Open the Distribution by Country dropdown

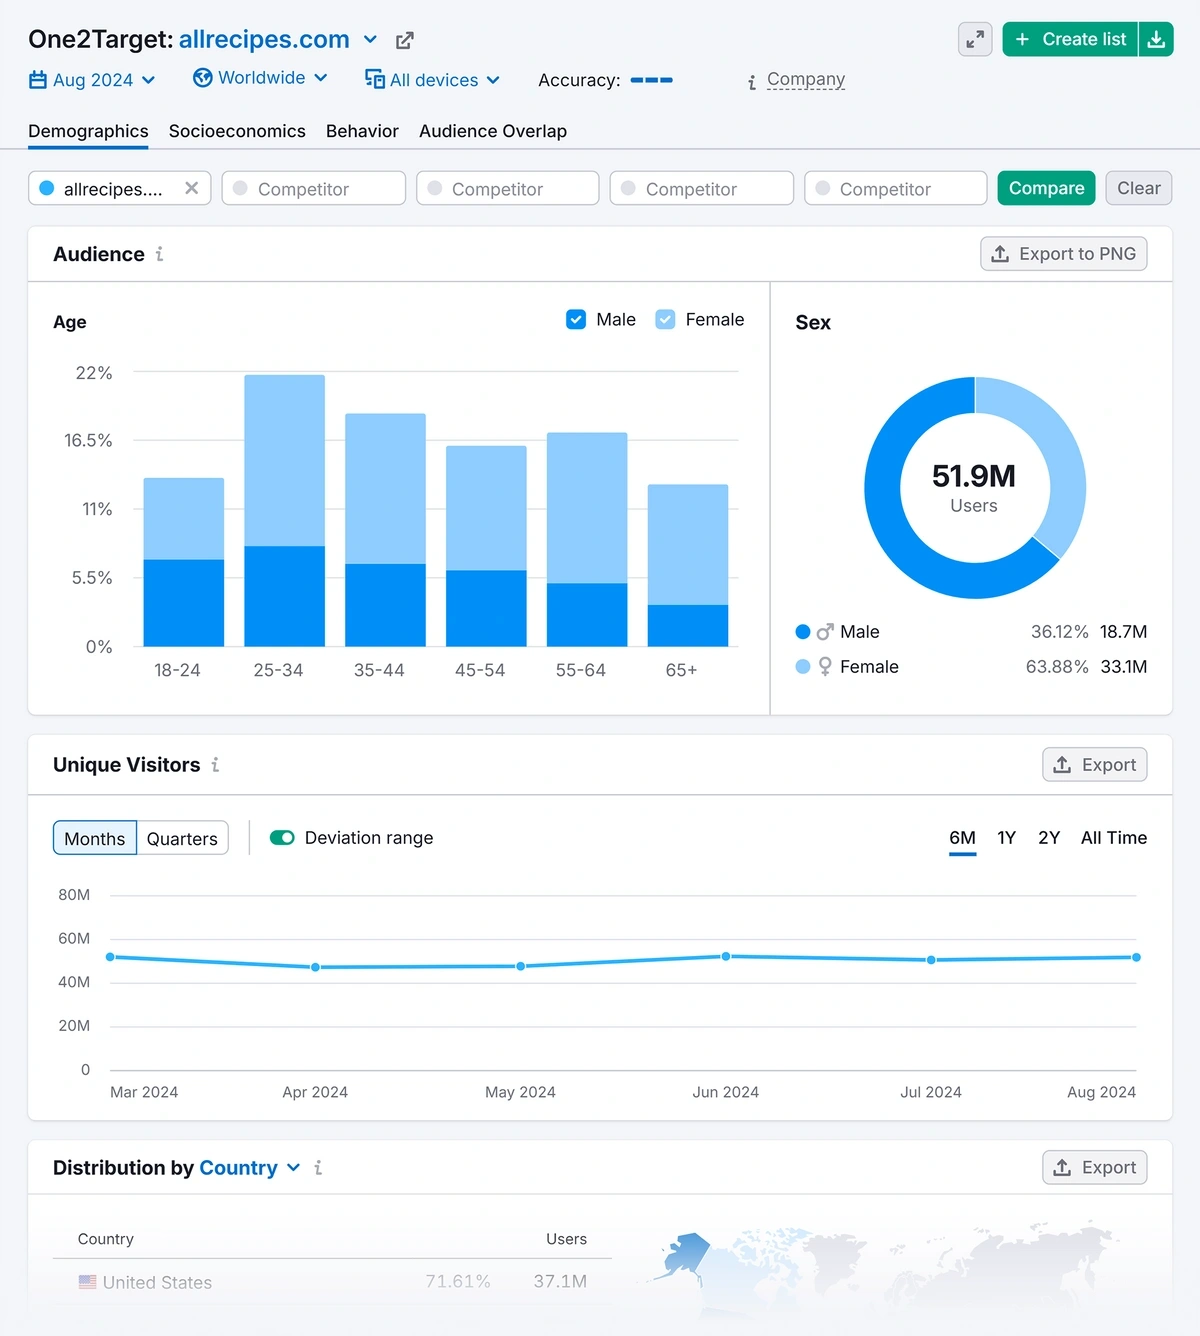250,1168
